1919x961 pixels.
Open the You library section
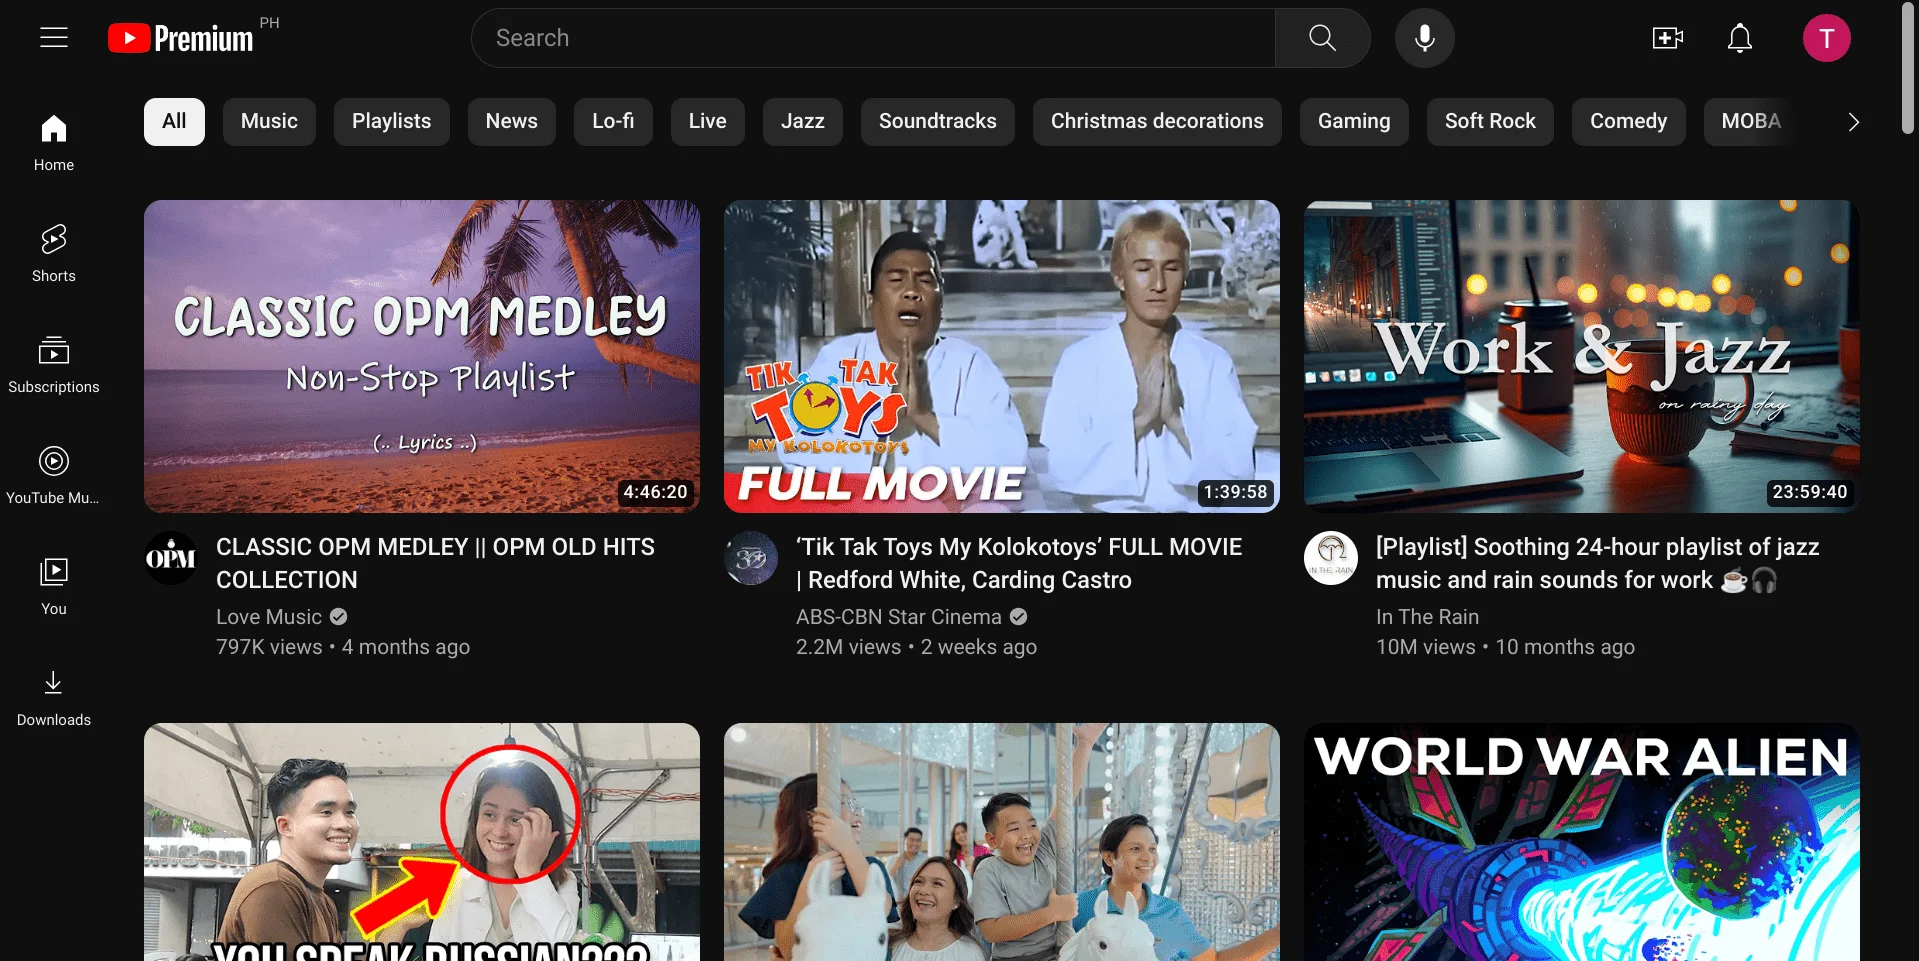(x=54, y=587)
